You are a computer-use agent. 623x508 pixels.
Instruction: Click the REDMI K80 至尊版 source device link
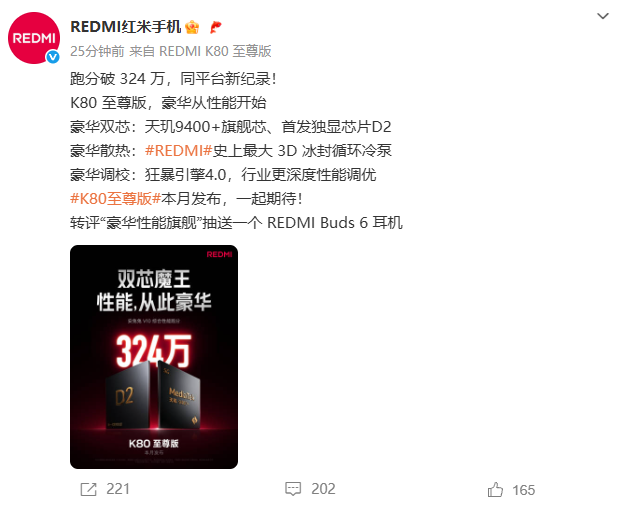pos(215,51)
